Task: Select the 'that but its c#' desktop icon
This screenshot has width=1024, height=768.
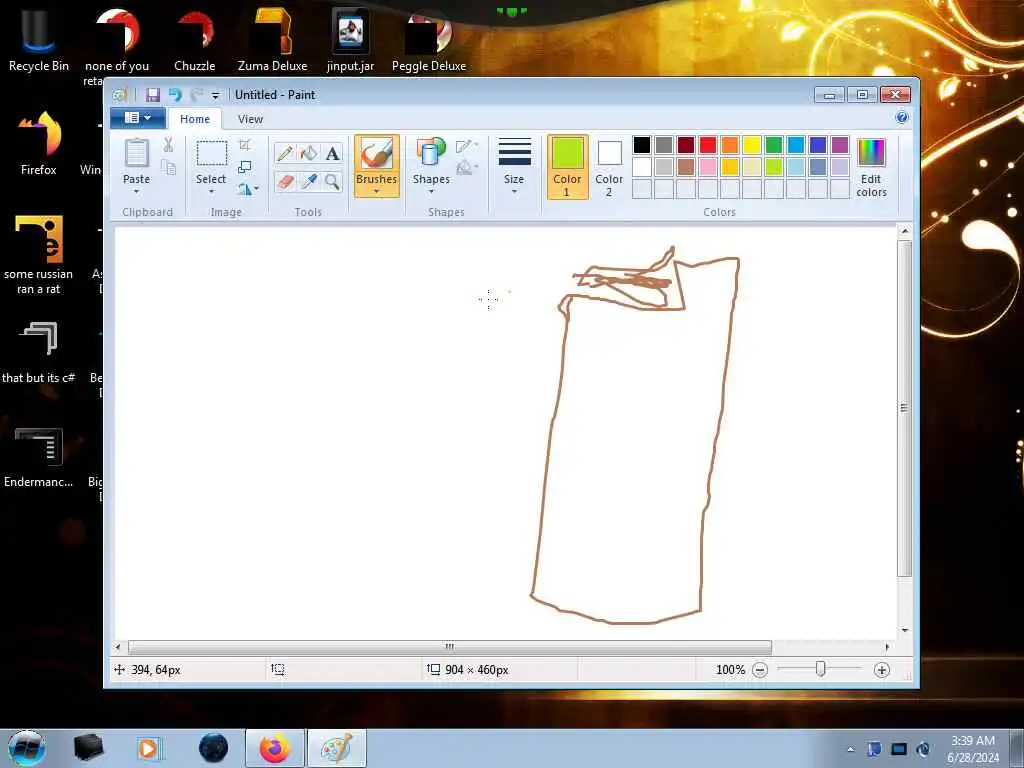Action: [39, 353]
